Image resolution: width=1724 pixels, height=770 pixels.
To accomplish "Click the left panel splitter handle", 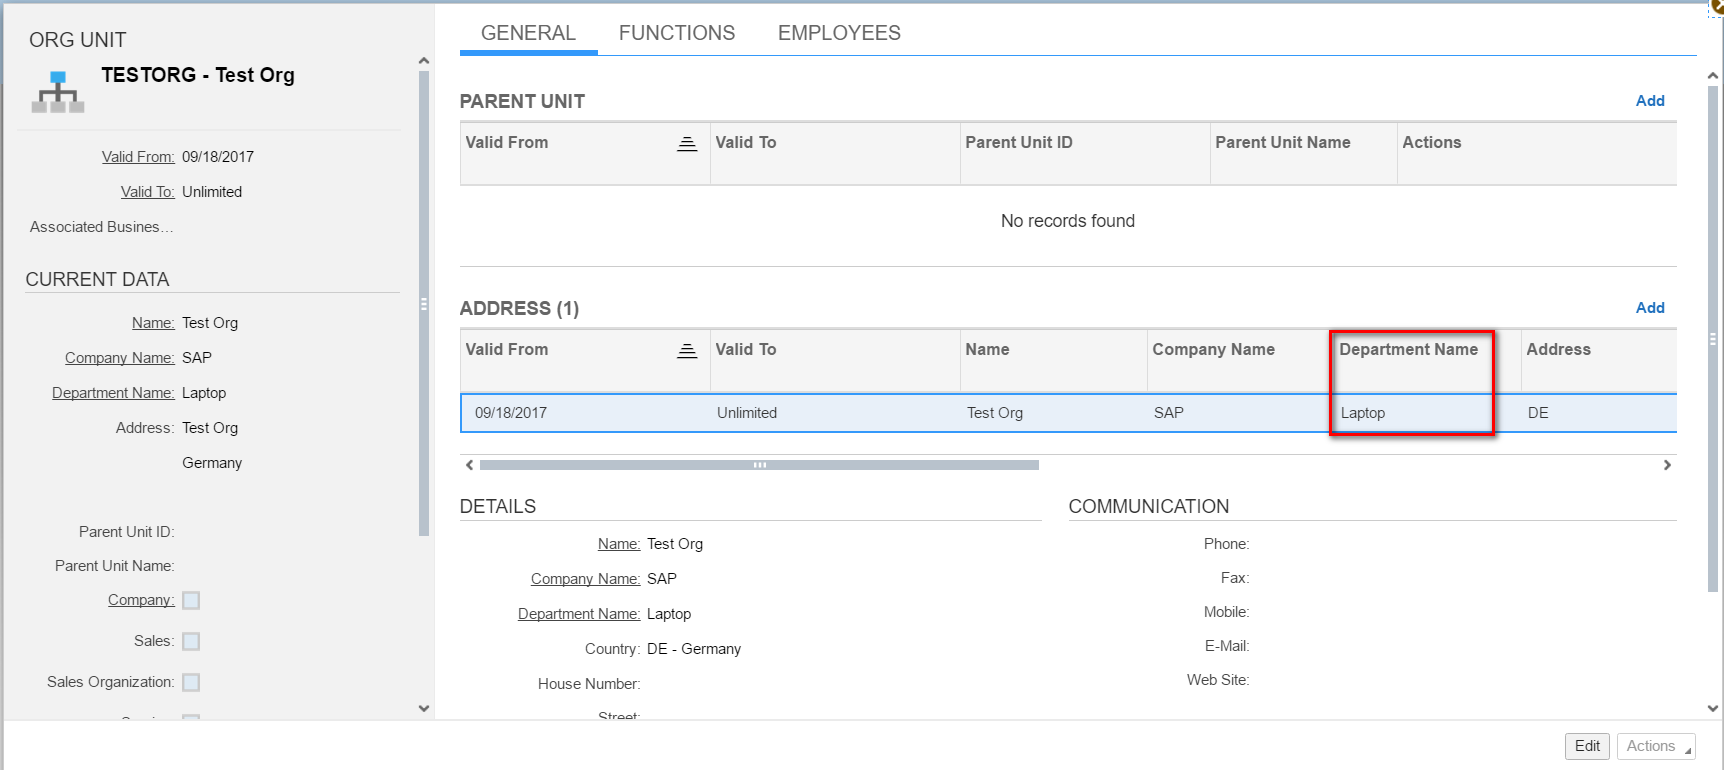I will click(x=424, y=304).
